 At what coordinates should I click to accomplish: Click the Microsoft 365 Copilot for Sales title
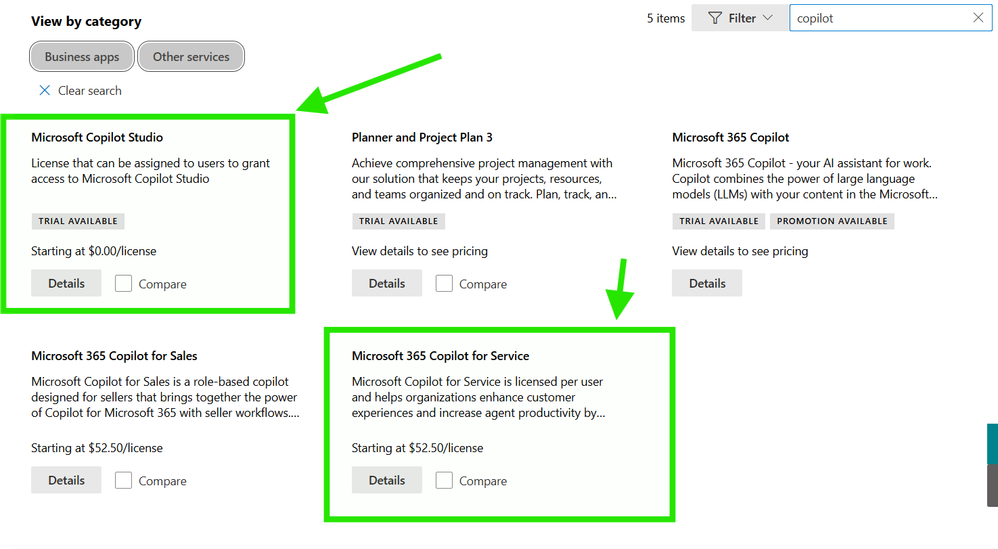(114, 356)
